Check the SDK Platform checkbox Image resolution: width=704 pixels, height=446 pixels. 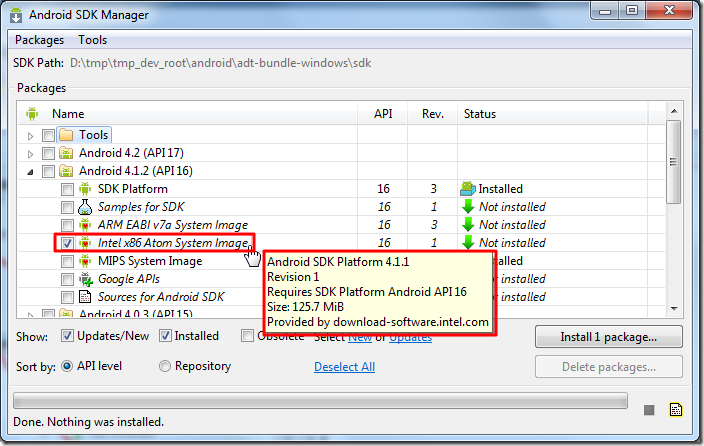click(67, 189)
